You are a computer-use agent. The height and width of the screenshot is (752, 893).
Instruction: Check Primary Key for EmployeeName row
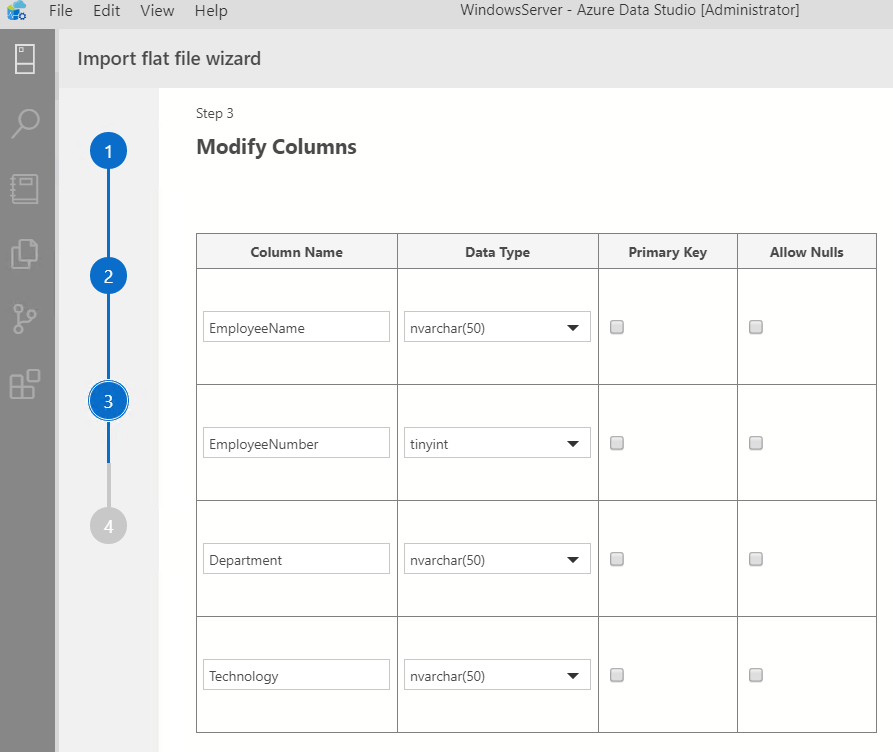click(617, 327)
